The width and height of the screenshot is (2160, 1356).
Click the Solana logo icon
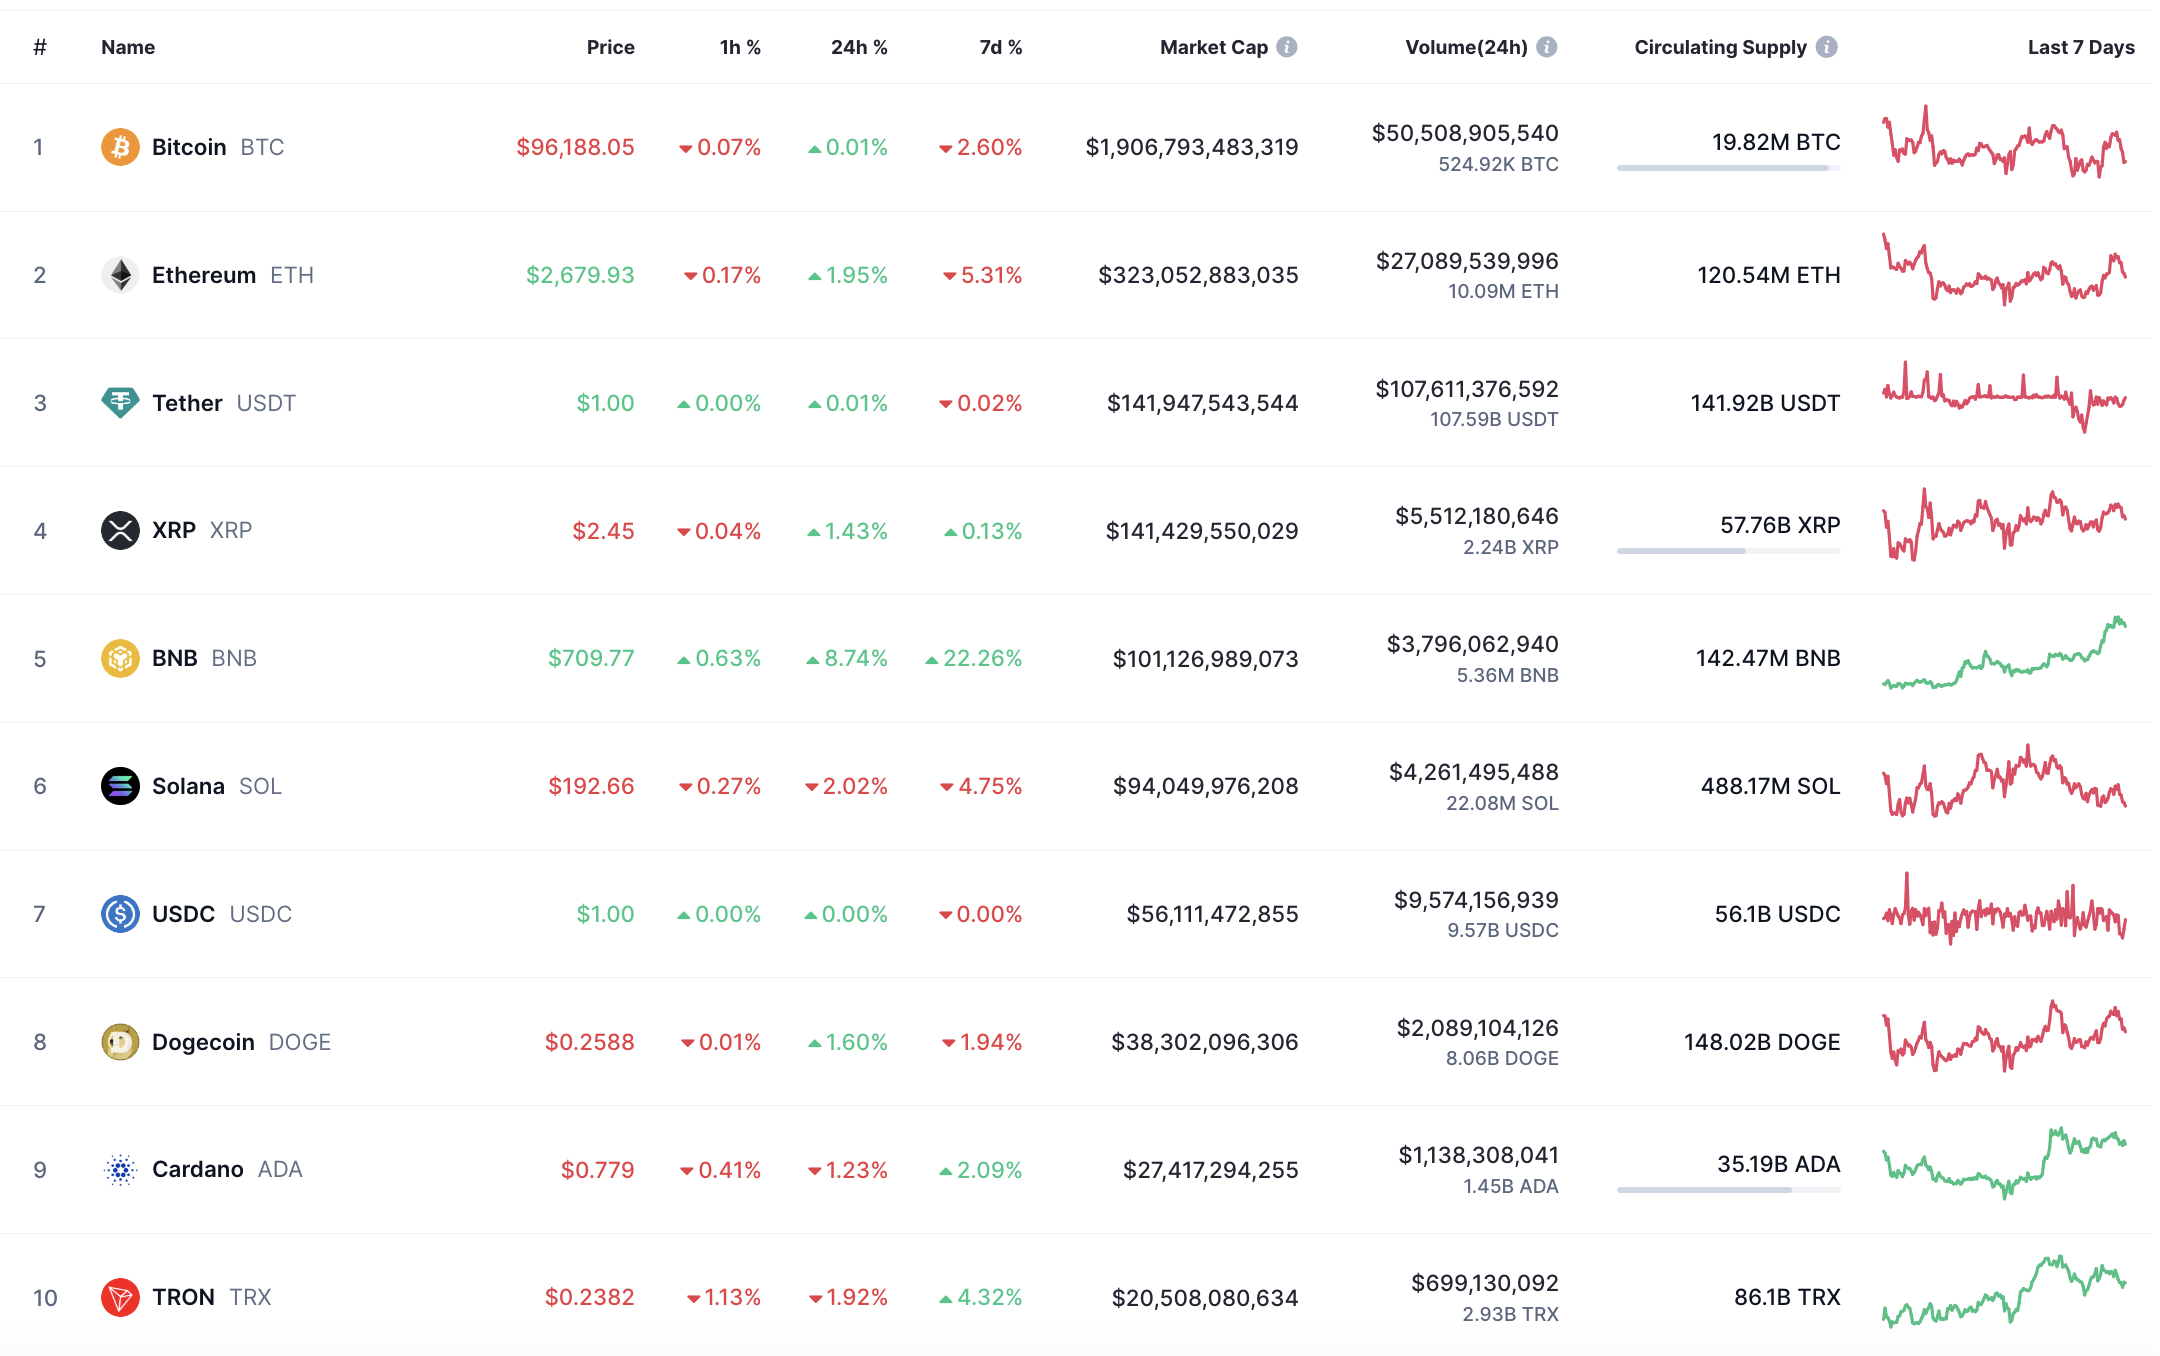[x=120, y=786]
